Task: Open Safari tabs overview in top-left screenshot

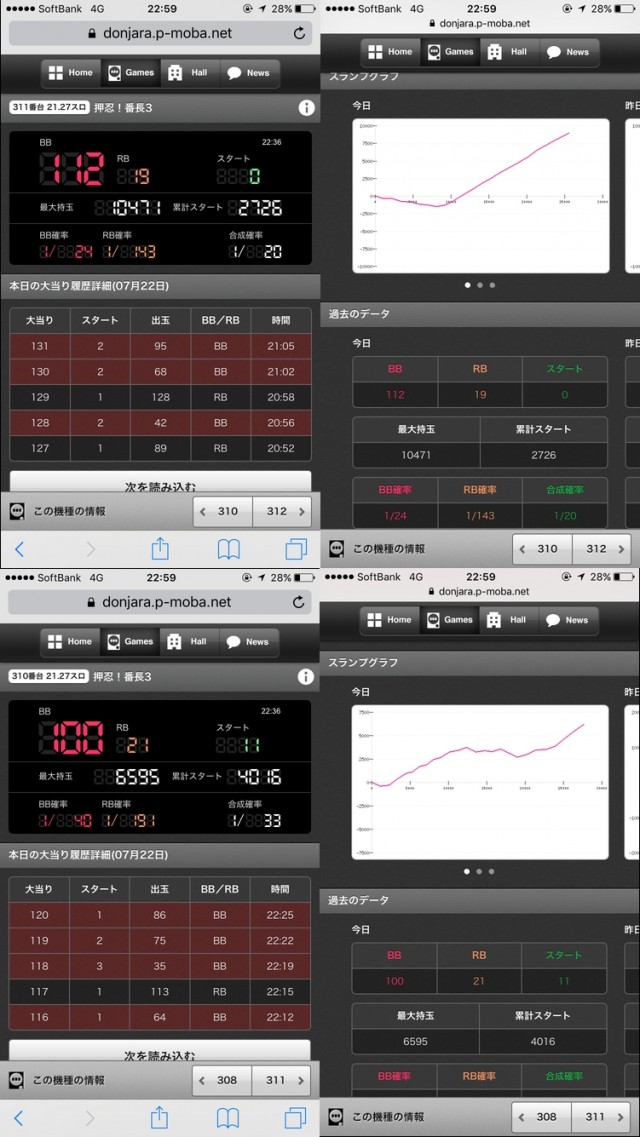Action: point(296,548)
